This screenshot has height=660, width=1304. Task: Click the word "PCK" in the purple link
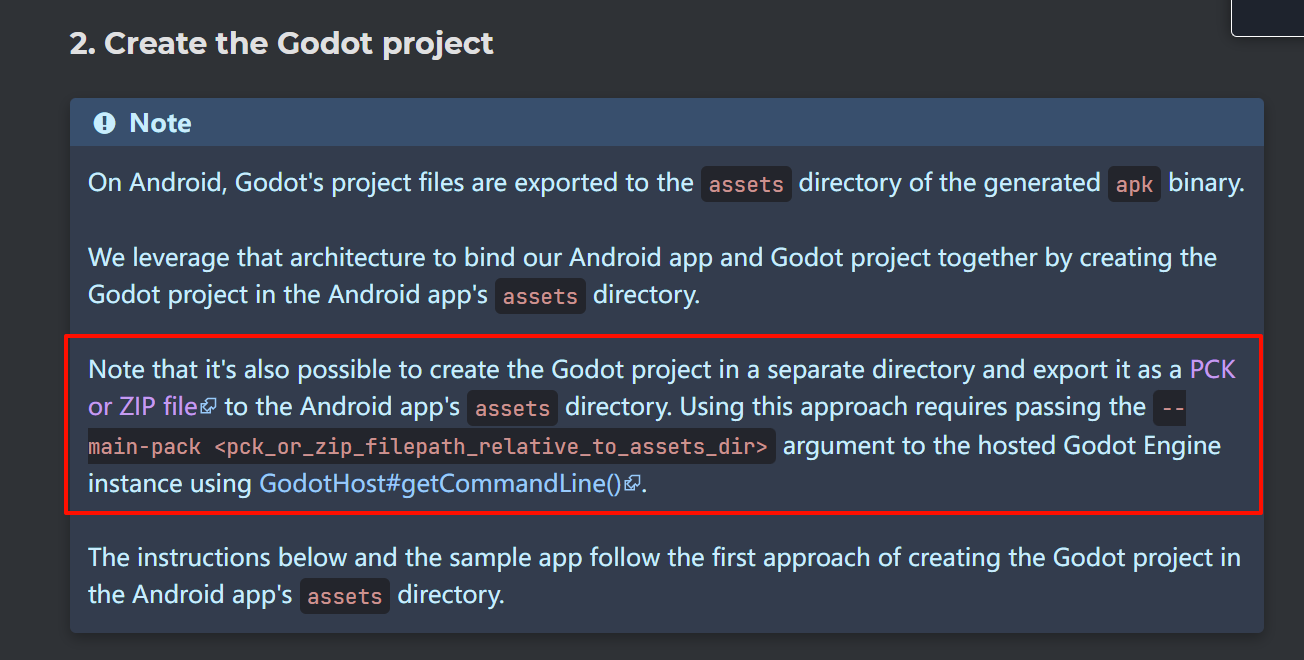coord(1212,370)
